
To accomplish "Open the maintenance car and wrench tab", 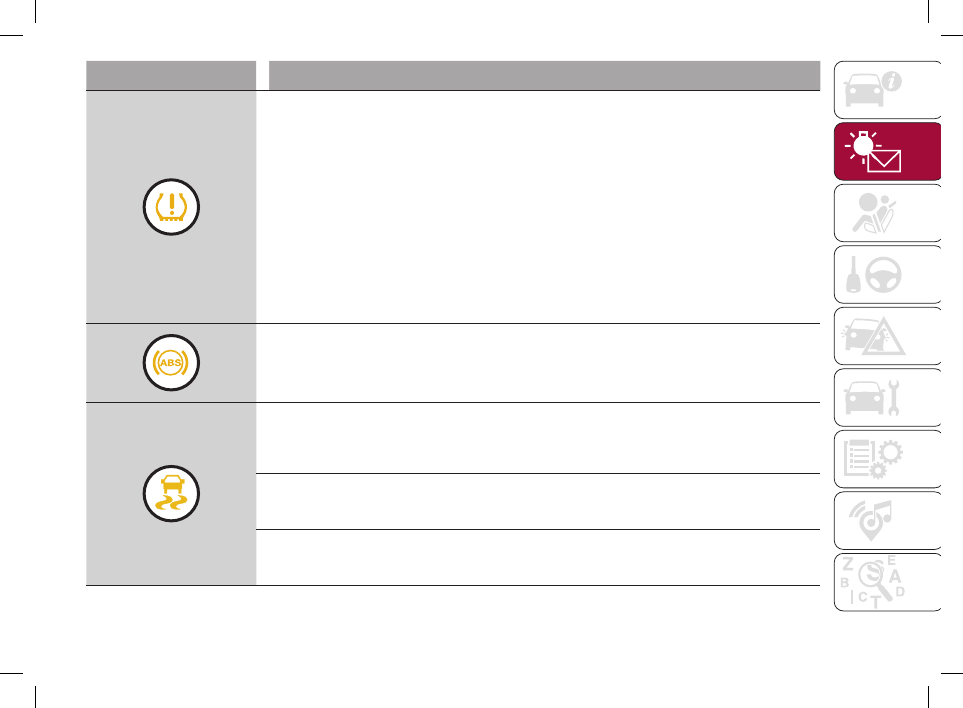I will coord(887,397).
